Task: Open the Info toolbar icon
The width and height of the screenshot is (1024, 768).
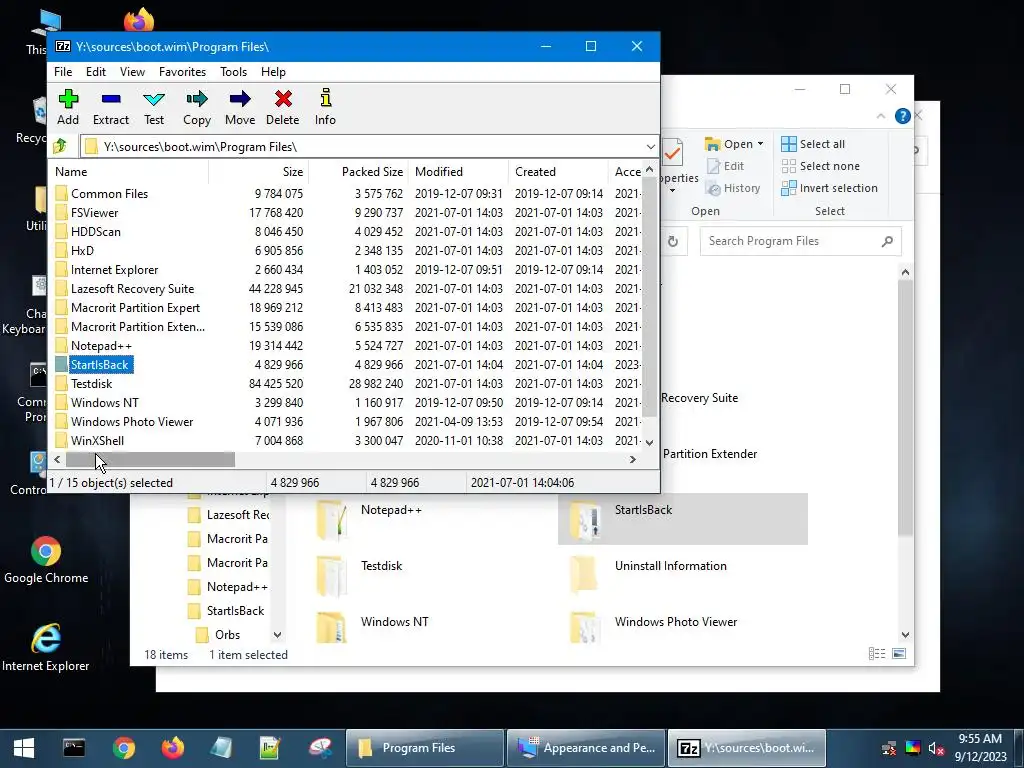Action: coord(325,107)
